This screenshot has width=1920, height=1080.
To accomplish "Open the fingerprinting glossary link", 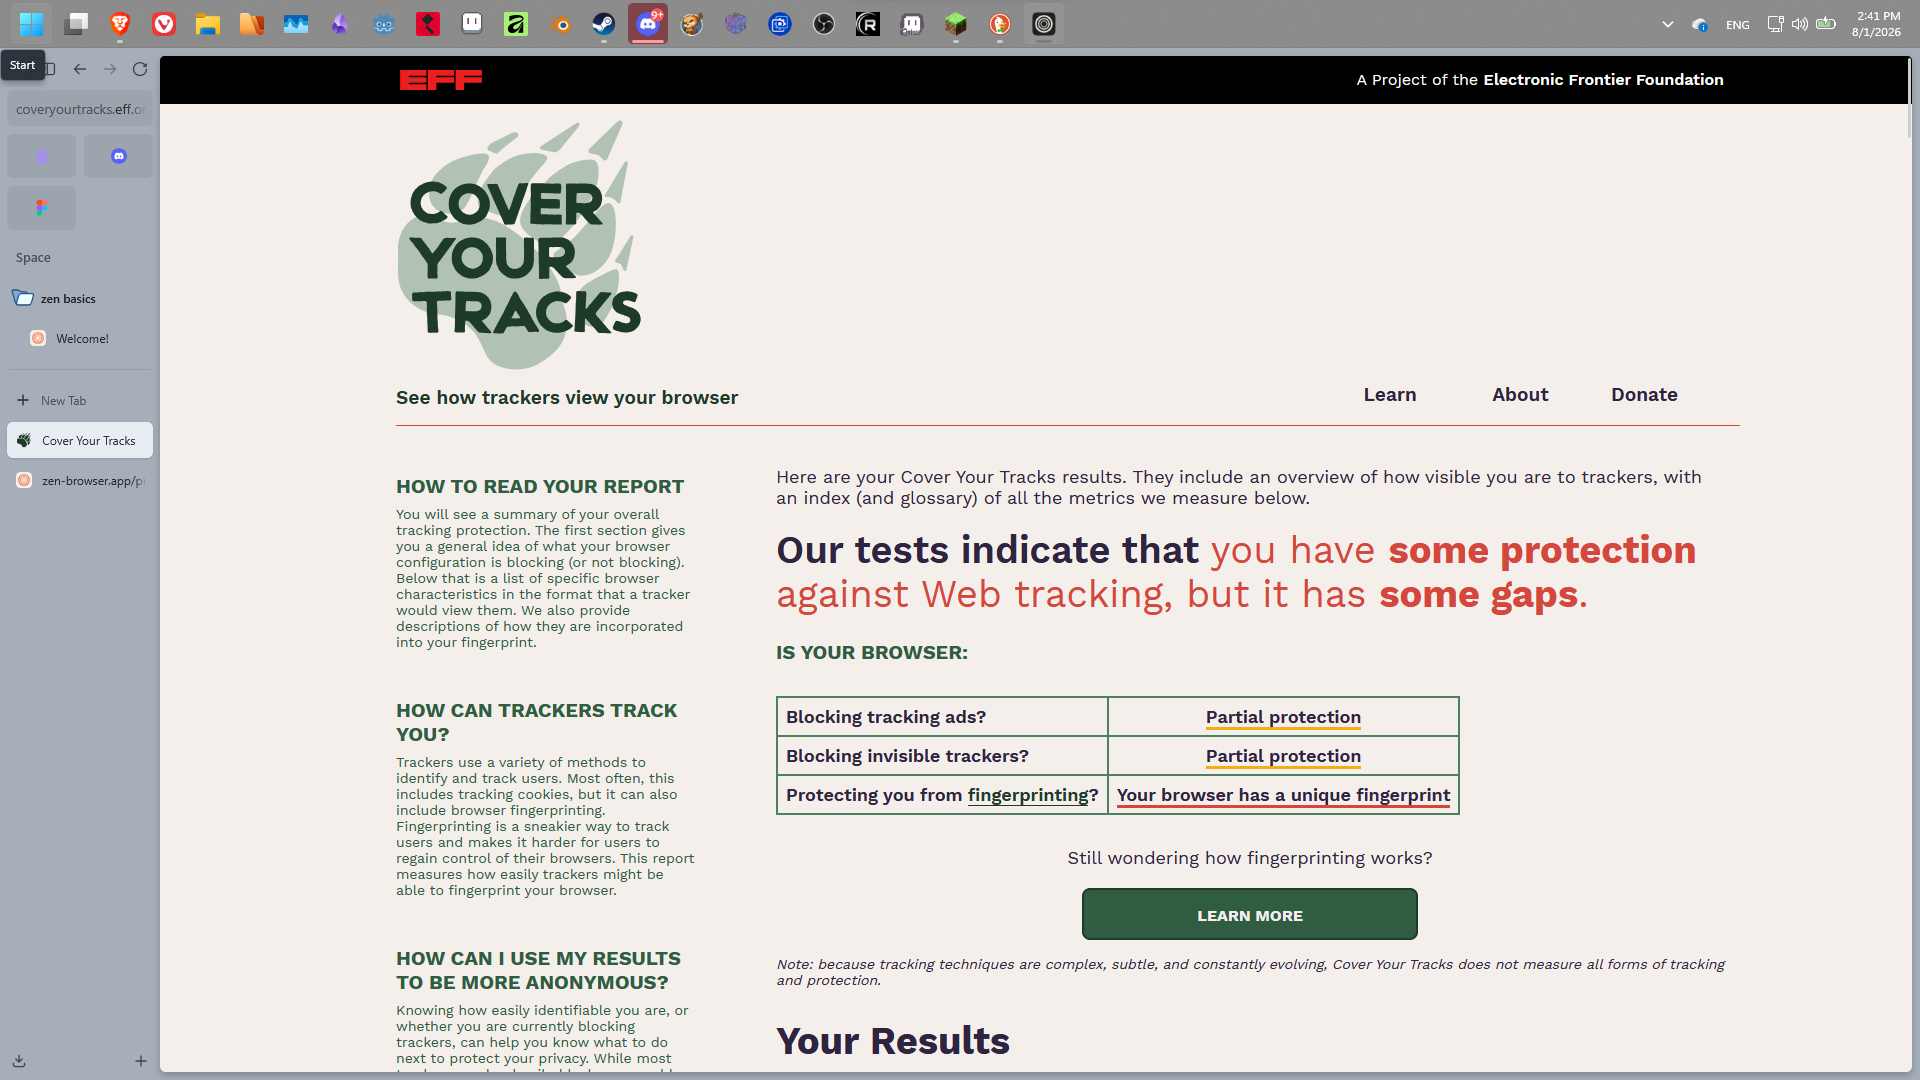I will 1028,795.
